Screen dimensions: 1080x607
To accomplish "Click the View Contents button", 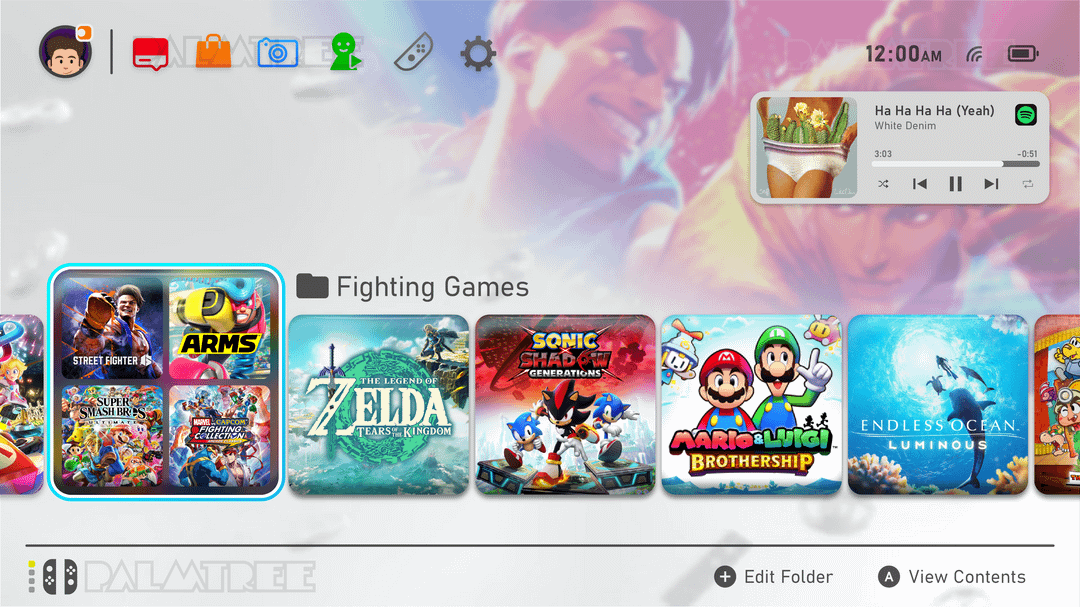I will pos(952,577).
